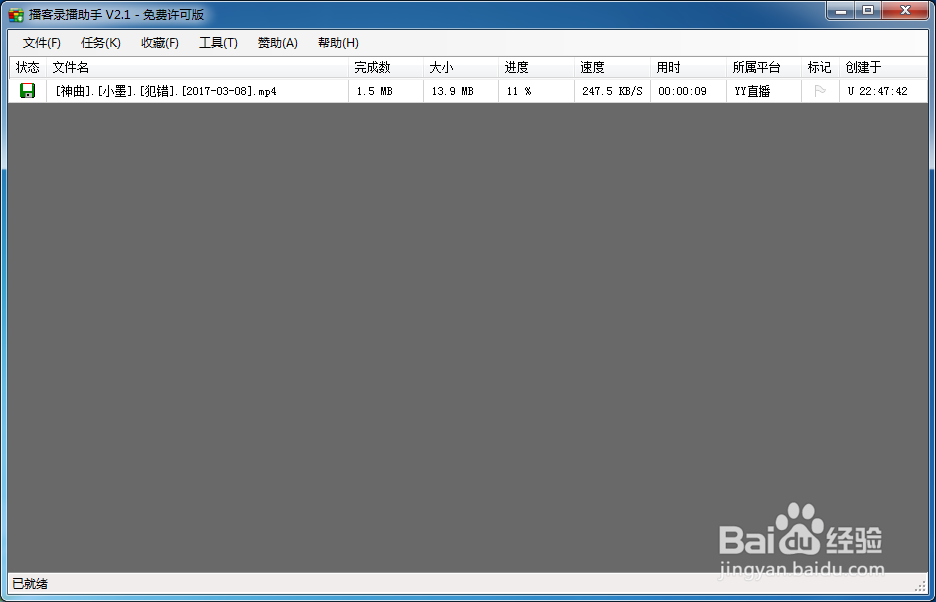The width and height of the screenshot is (936, 602).
Task: Open the 收藏(F) menu
Action: point(160,43)
